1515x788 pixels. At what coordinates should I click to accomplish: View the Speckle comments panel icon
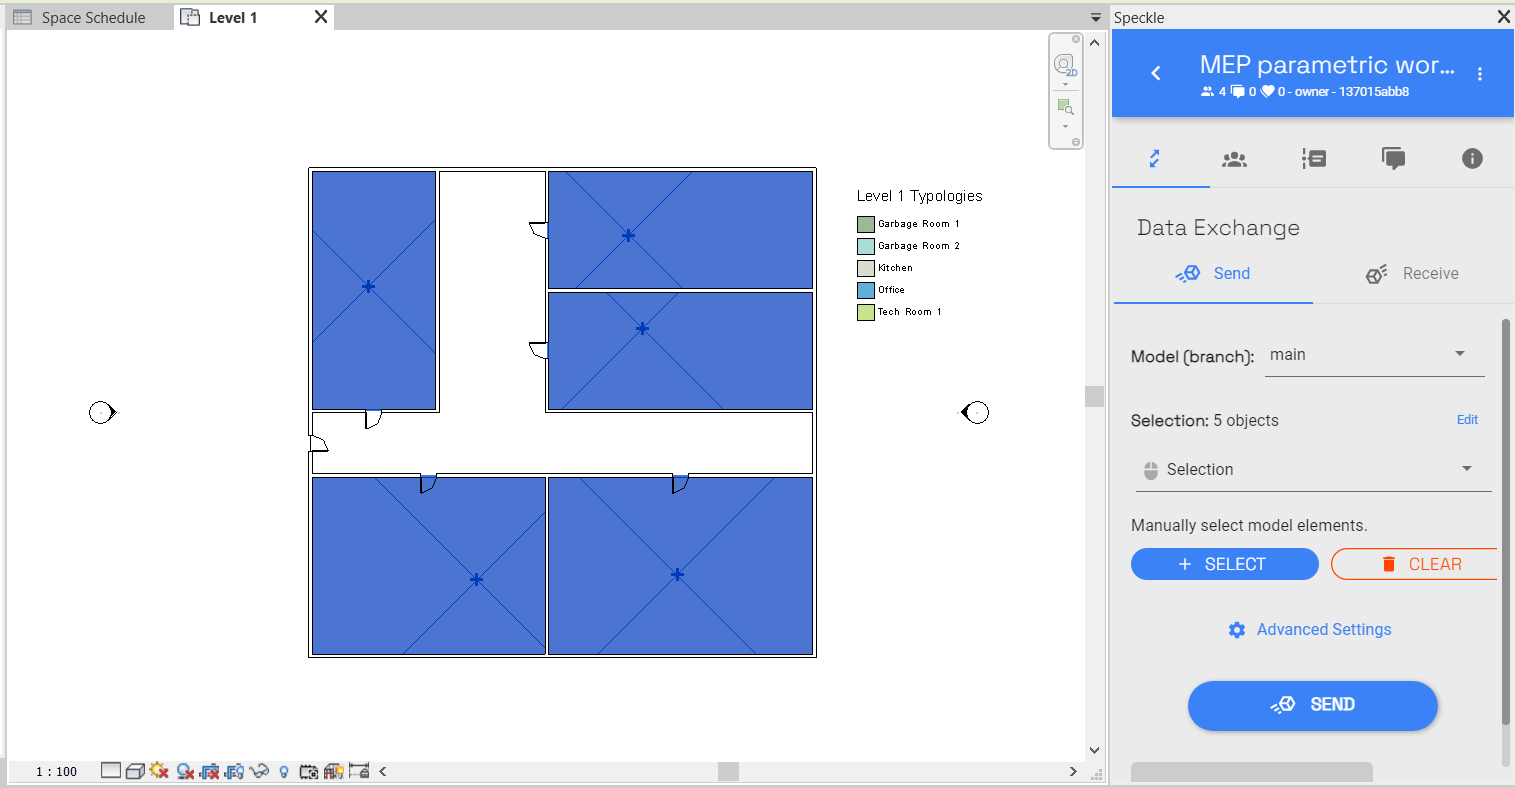click(1394, 158)
